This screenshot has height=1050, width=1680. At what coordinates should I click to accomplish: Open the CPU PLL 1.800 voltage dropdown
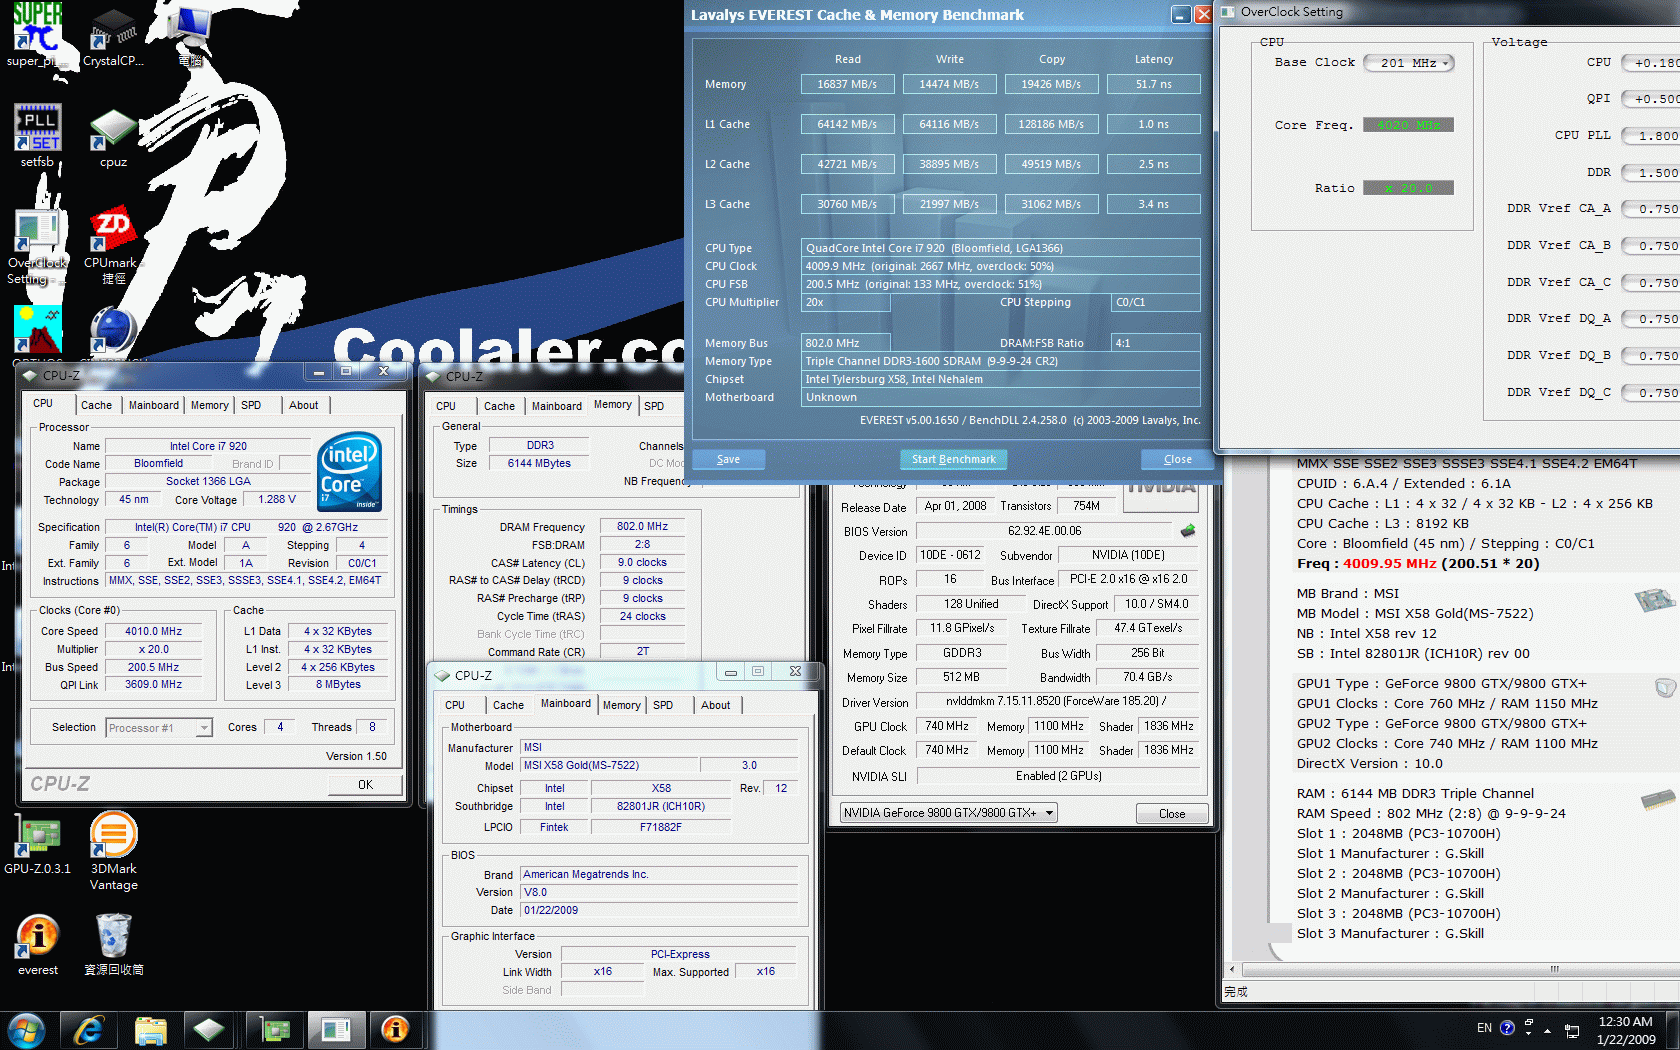point(1651,135)
